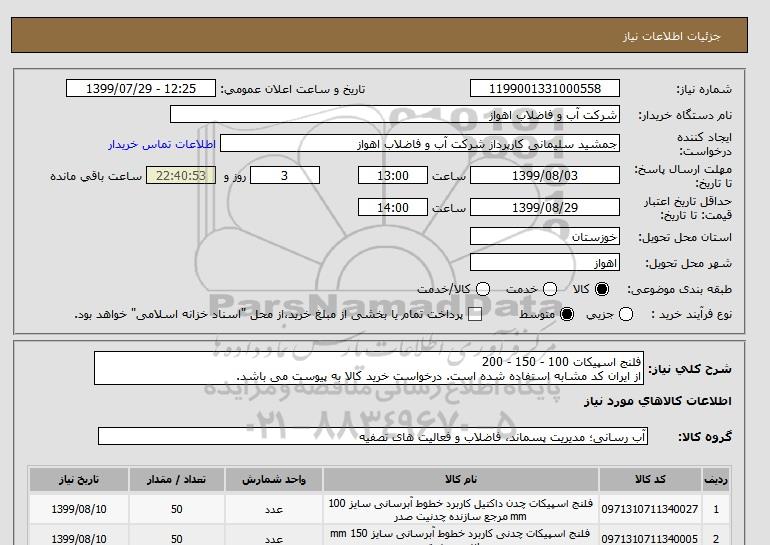Click تاریخ نیاز column header
The width and height of the screenshot is (770, 545).
[79, 479]
